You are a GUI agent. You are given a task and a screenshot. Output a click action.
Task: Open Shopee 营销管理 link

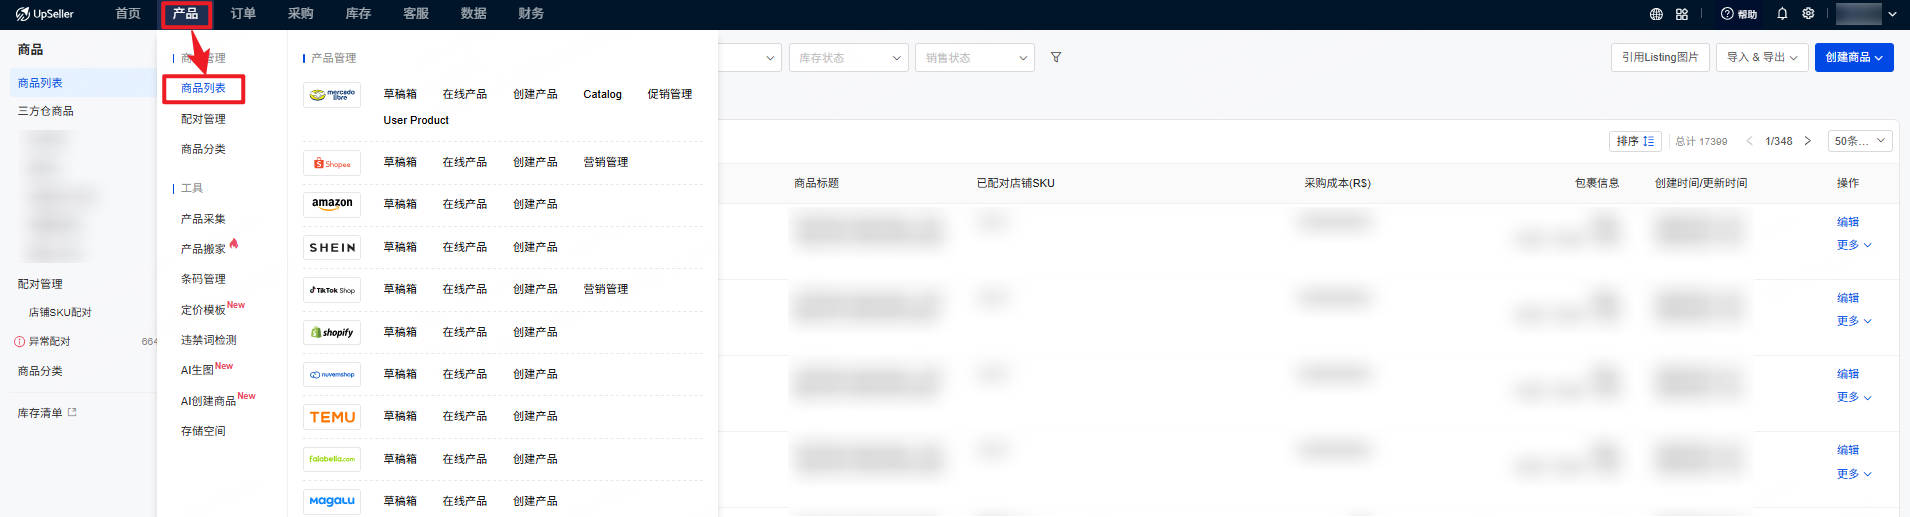pyautogui.click(x=605, y=162)
